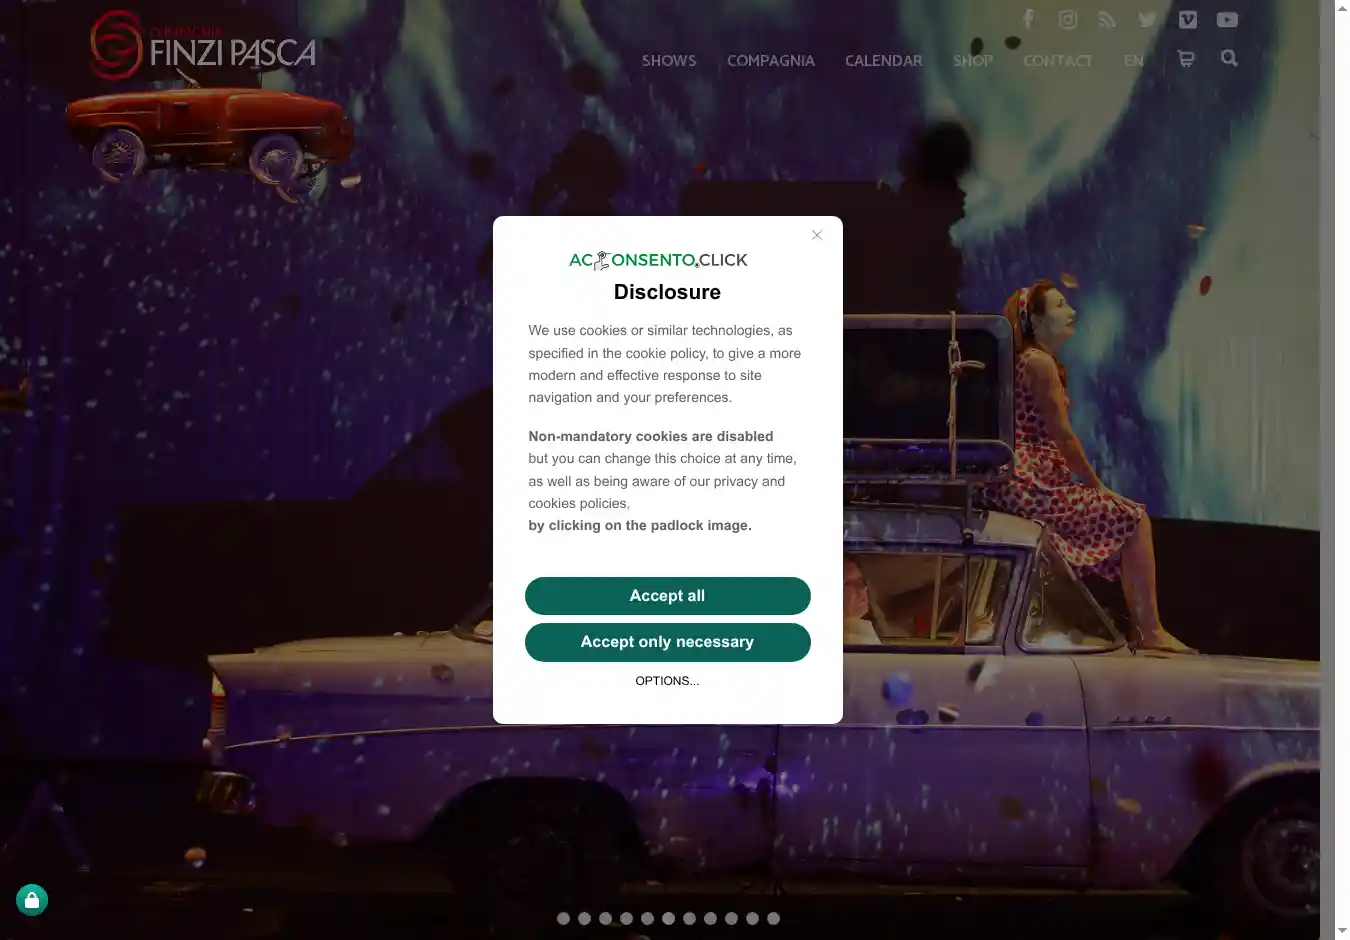Close the cookie Disclosure dialog

[x=817, y=235]
